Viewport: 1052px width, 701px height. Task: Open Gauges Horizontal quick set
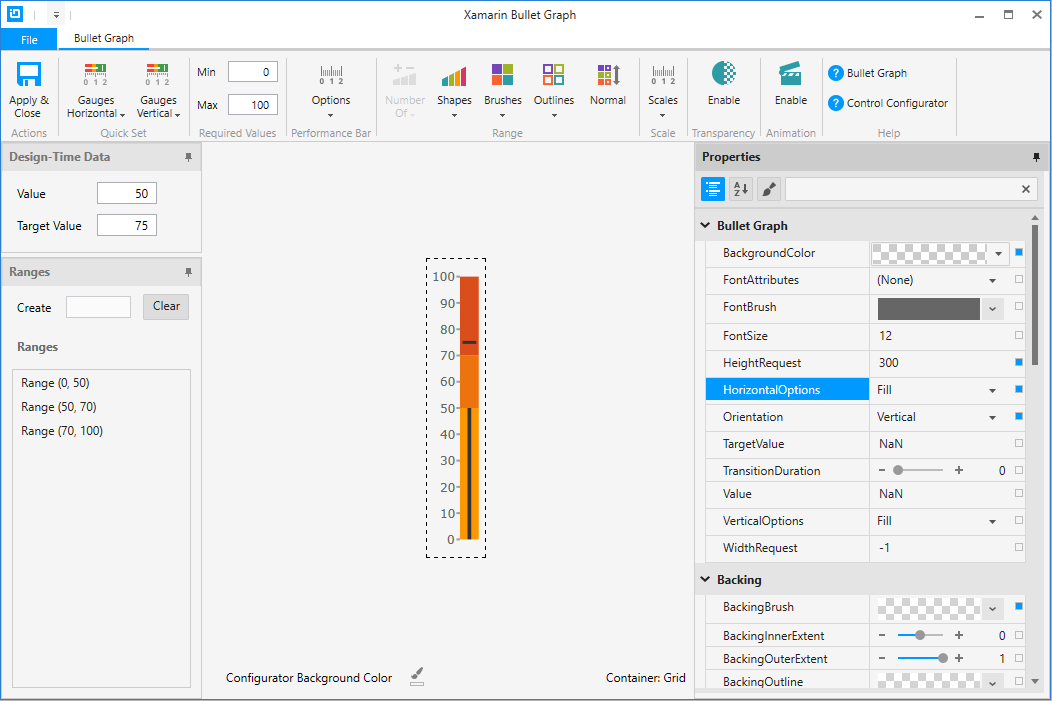(95, 91)
